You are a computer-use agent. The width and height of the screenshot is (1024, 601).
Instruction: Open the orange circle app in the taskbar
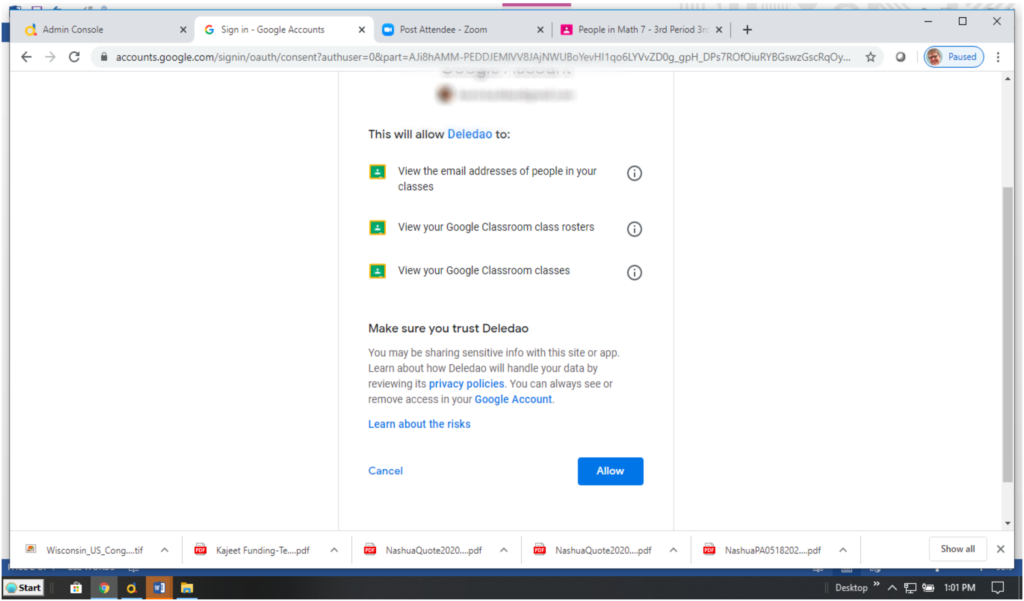(131, 588)
